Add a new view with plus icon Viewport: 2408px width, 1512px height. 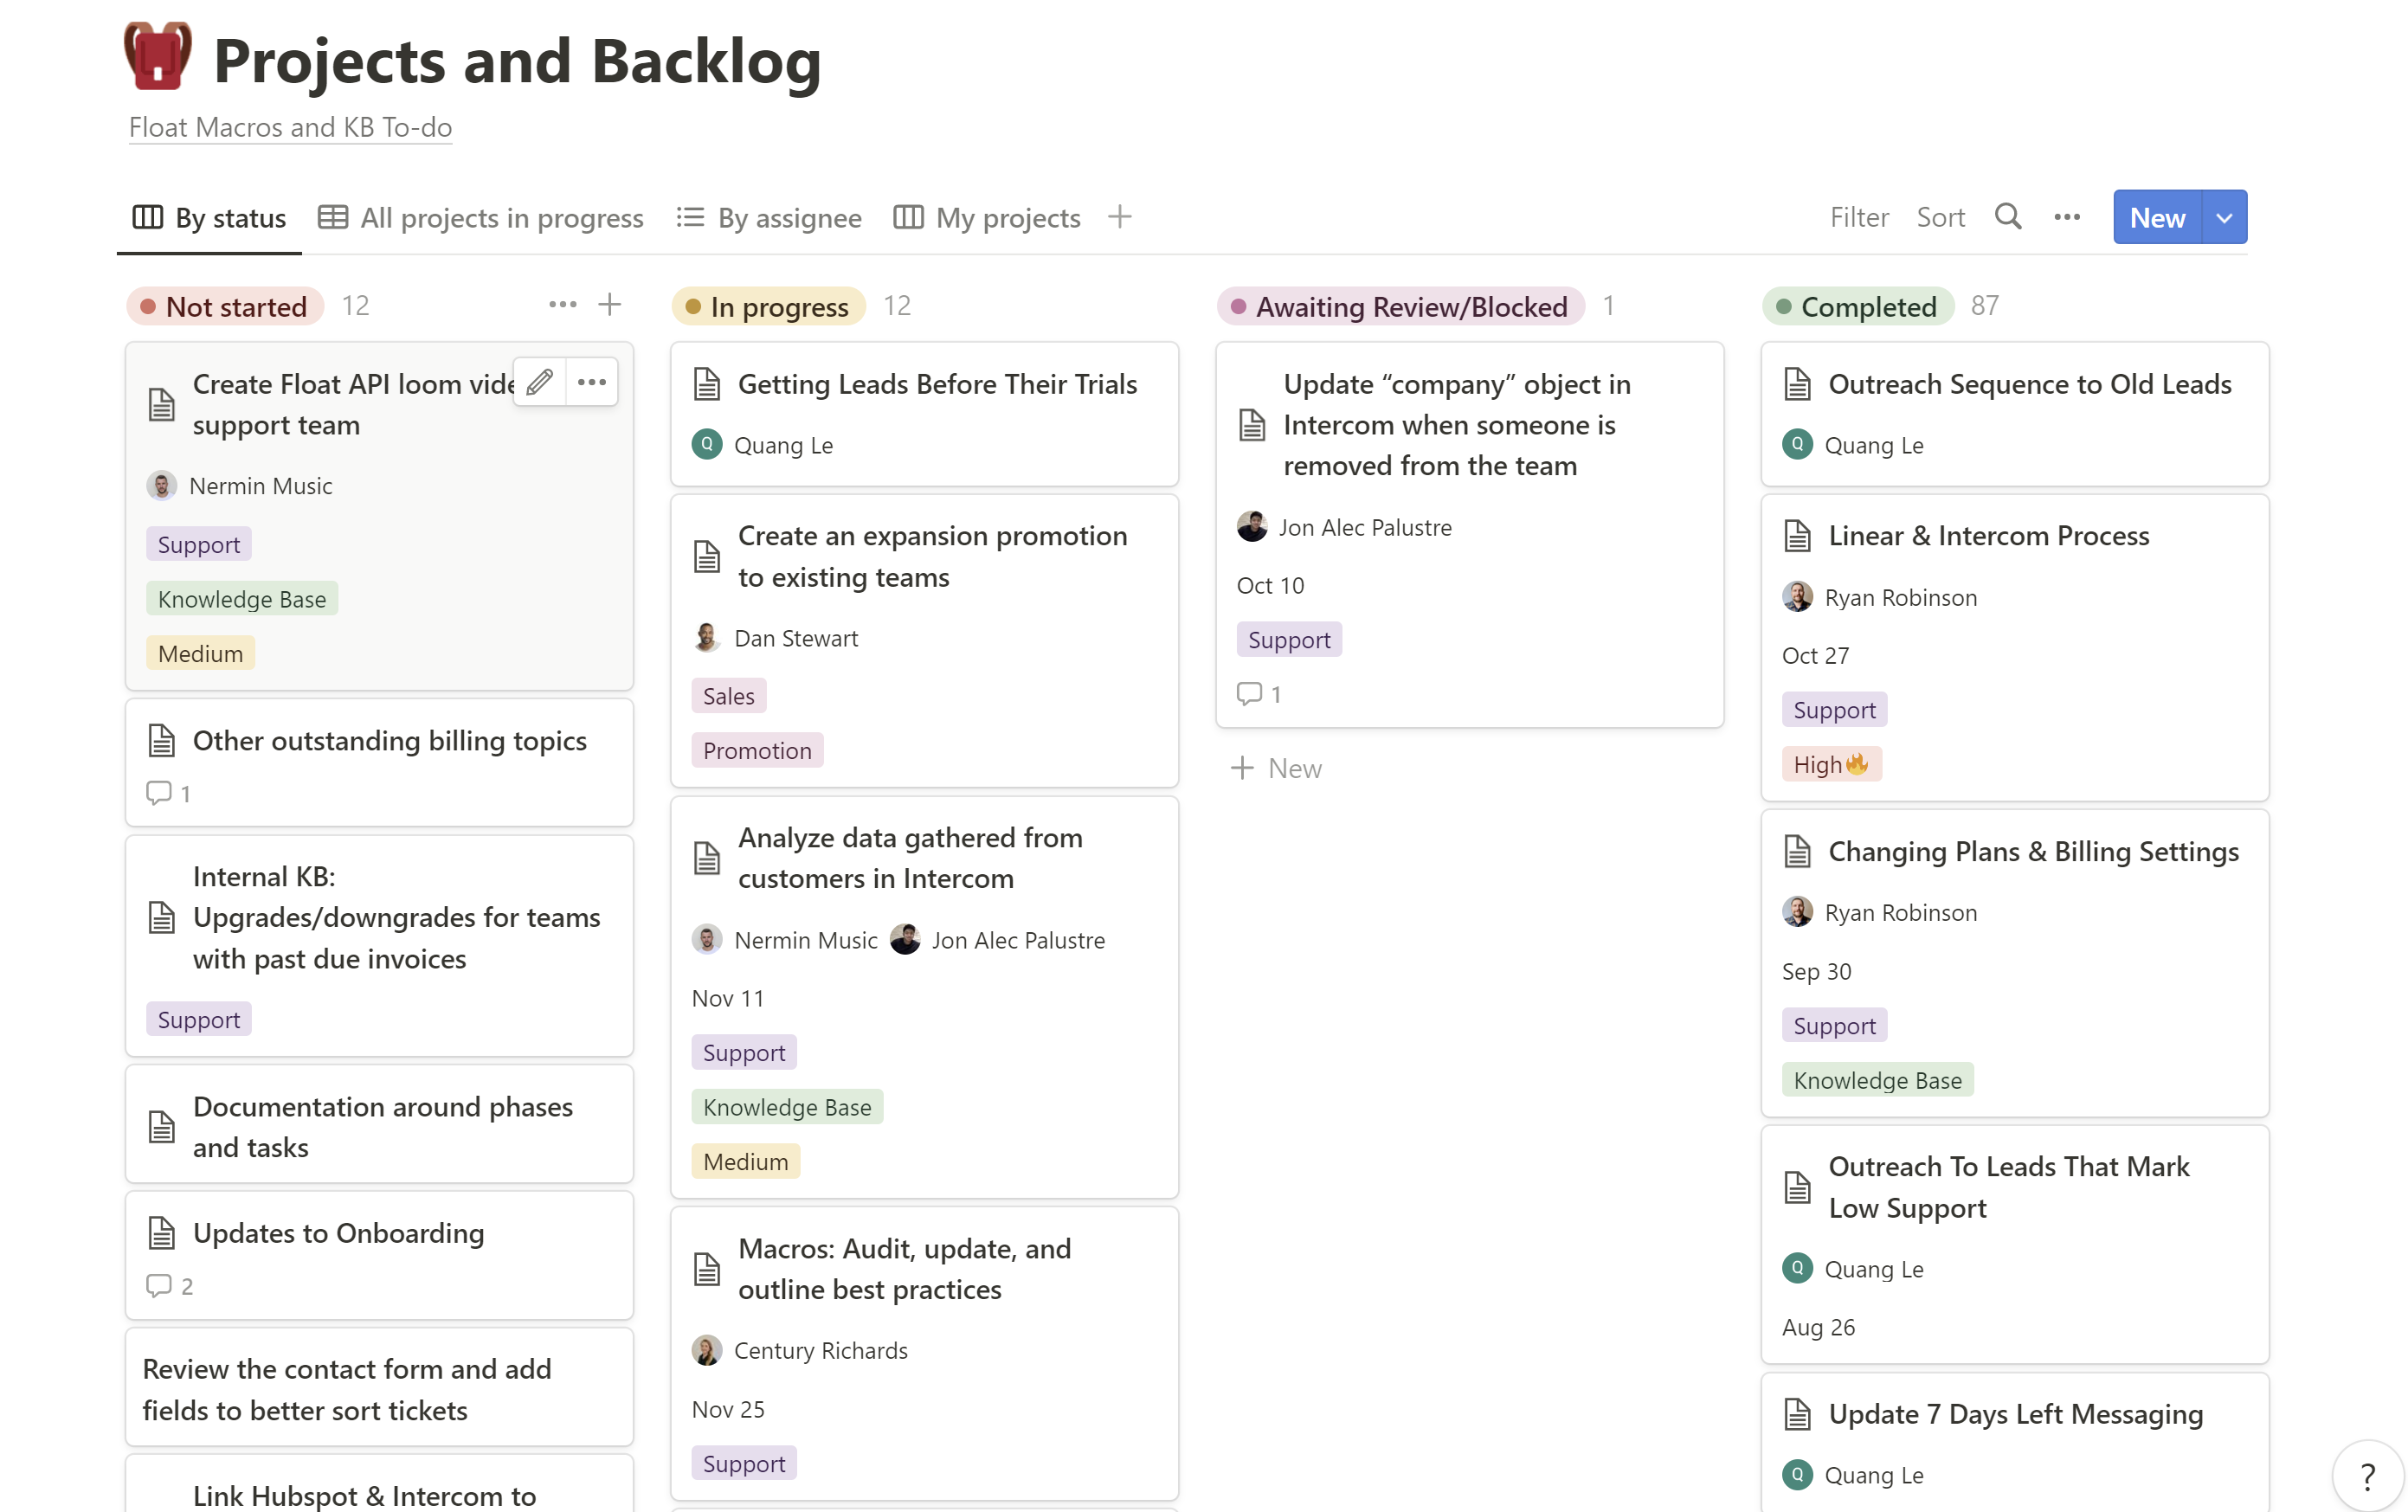coord(1120,217)
